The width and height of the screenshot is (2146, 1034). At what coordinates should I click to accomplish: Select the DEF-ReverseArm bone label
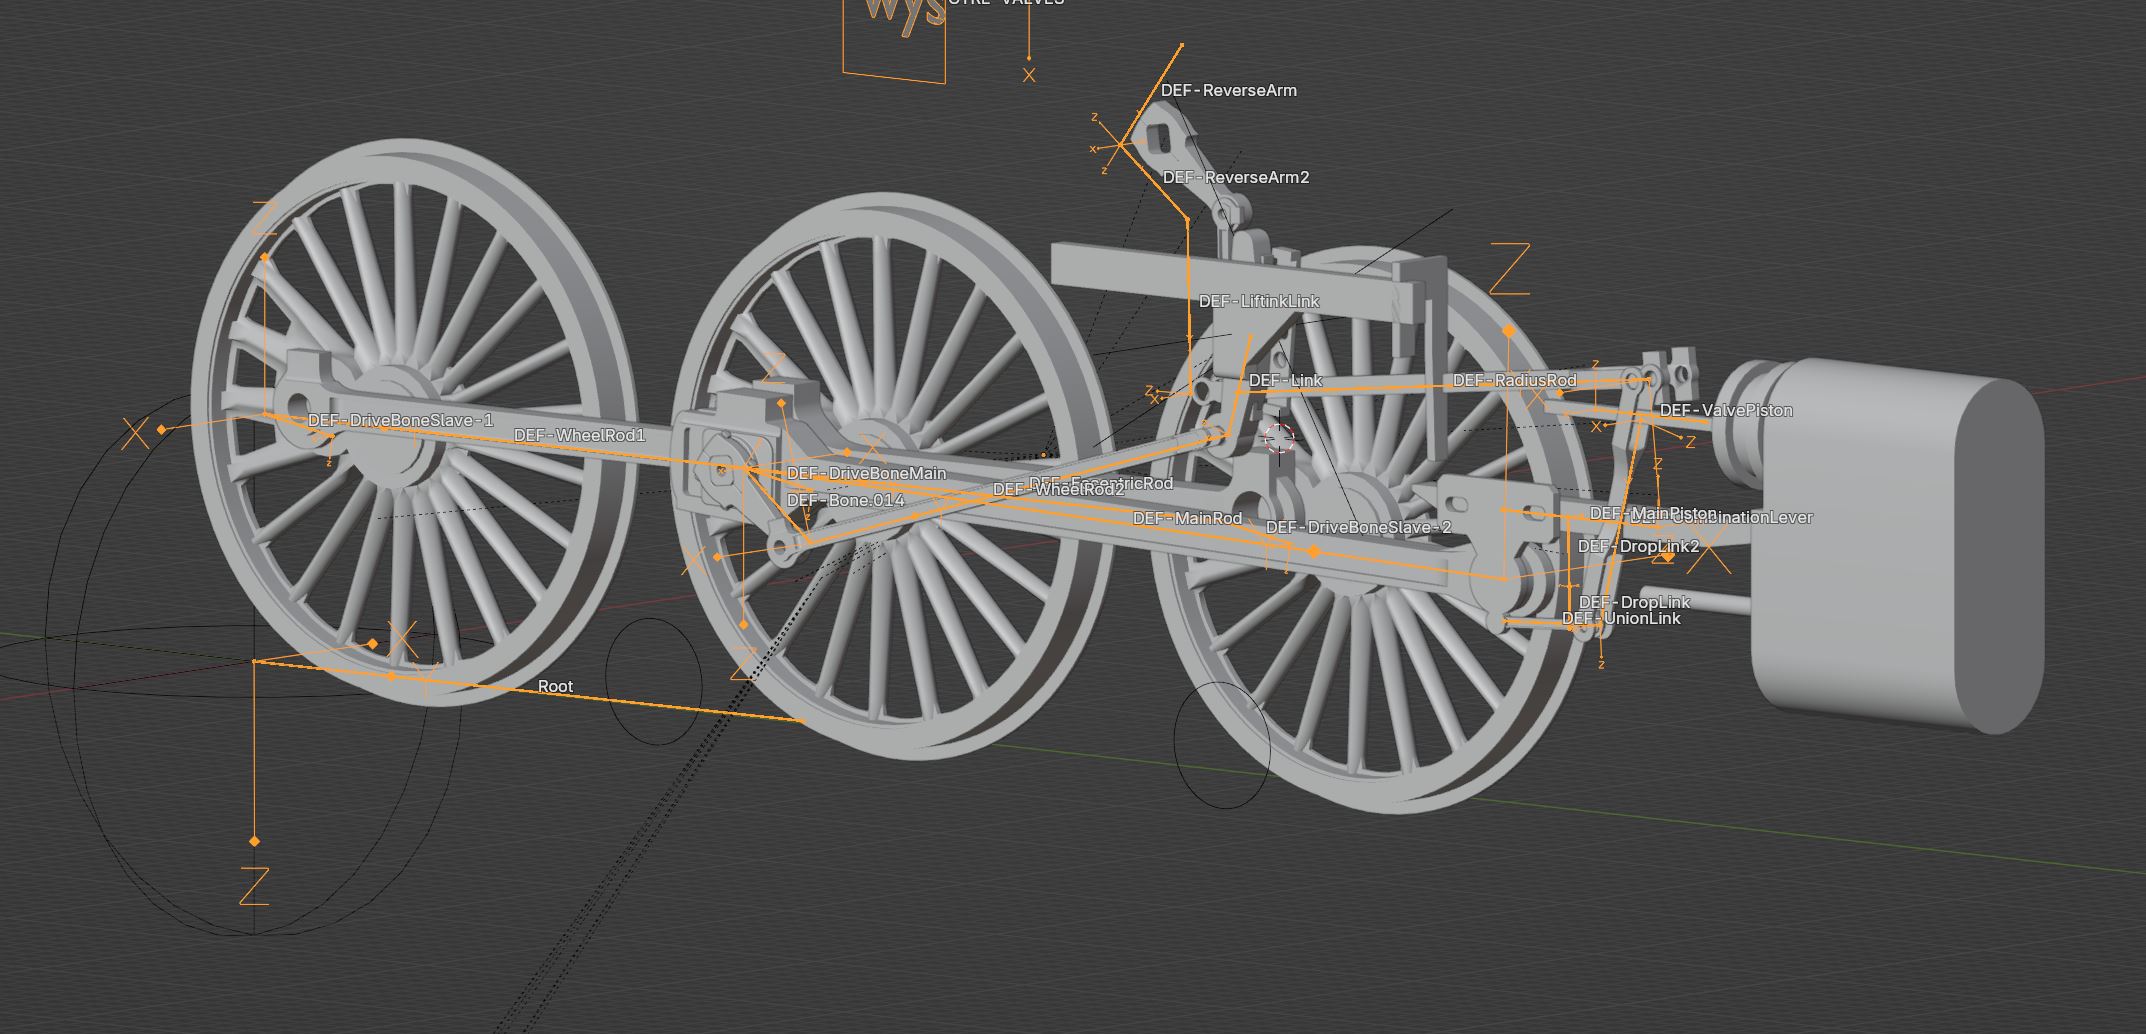pos(1228,90)
